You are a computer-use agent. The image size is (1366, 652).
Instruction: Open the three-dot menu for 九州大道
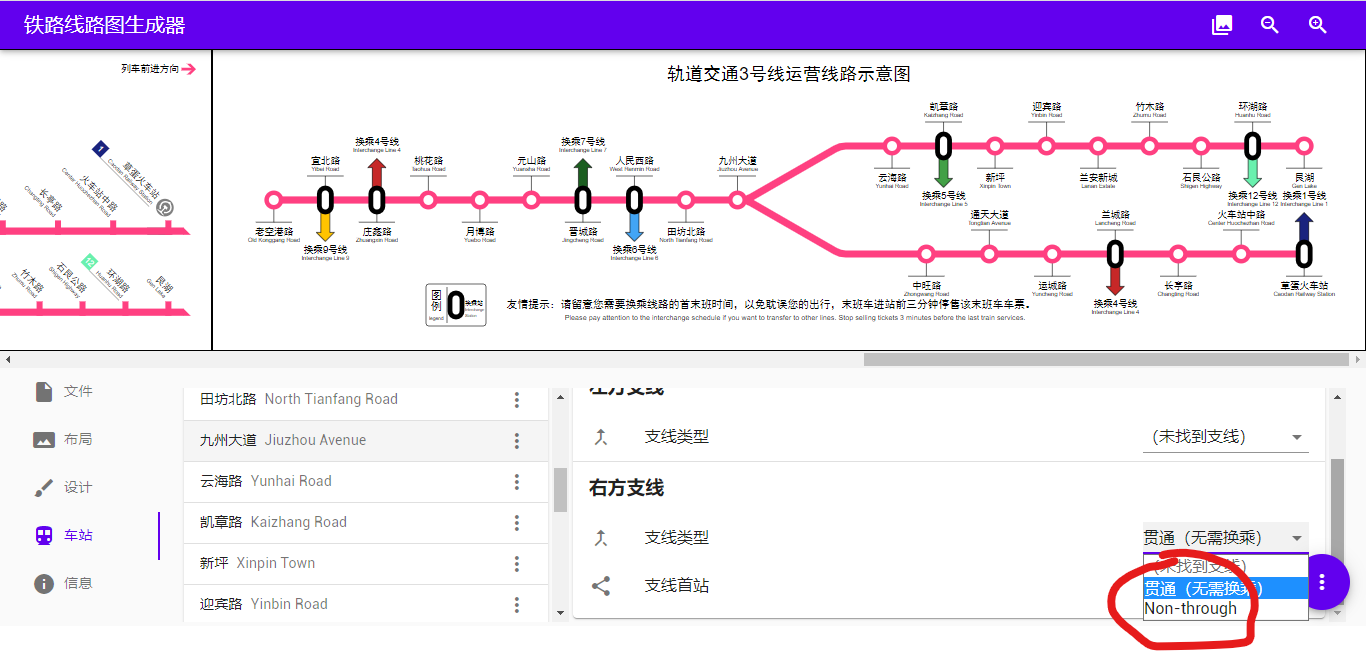517,440
